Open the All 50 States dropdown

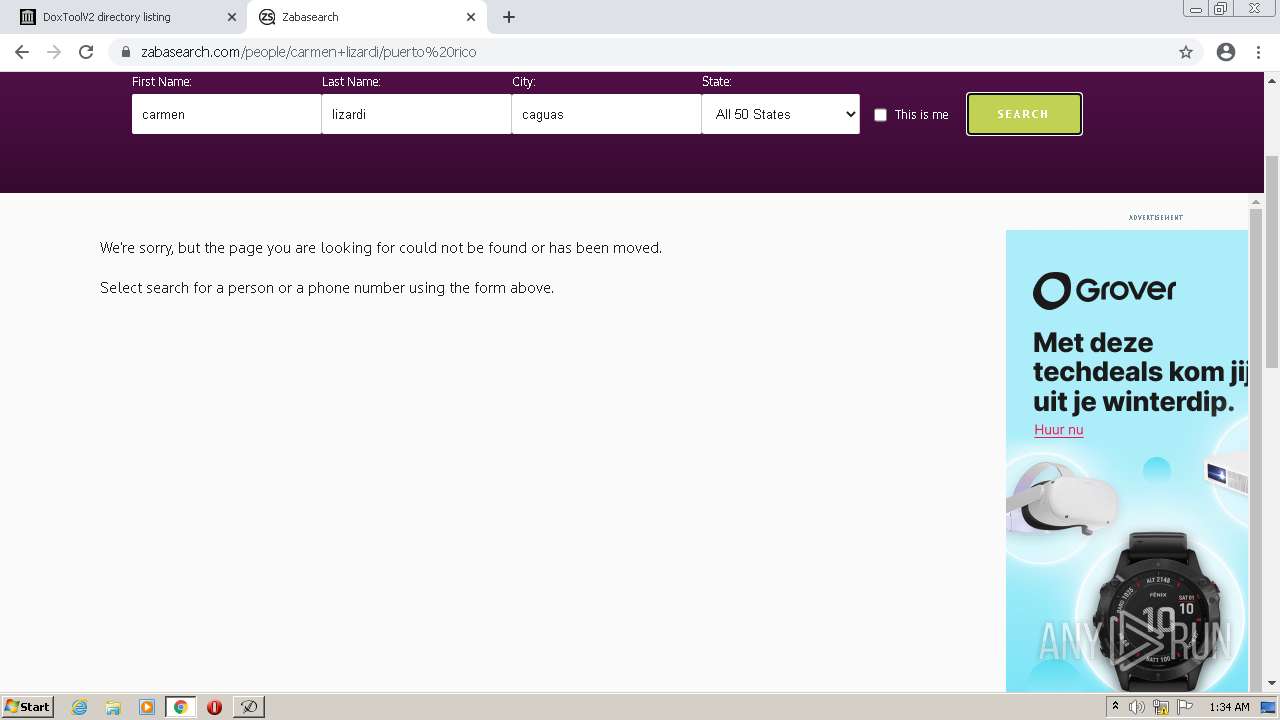(781, 114)
